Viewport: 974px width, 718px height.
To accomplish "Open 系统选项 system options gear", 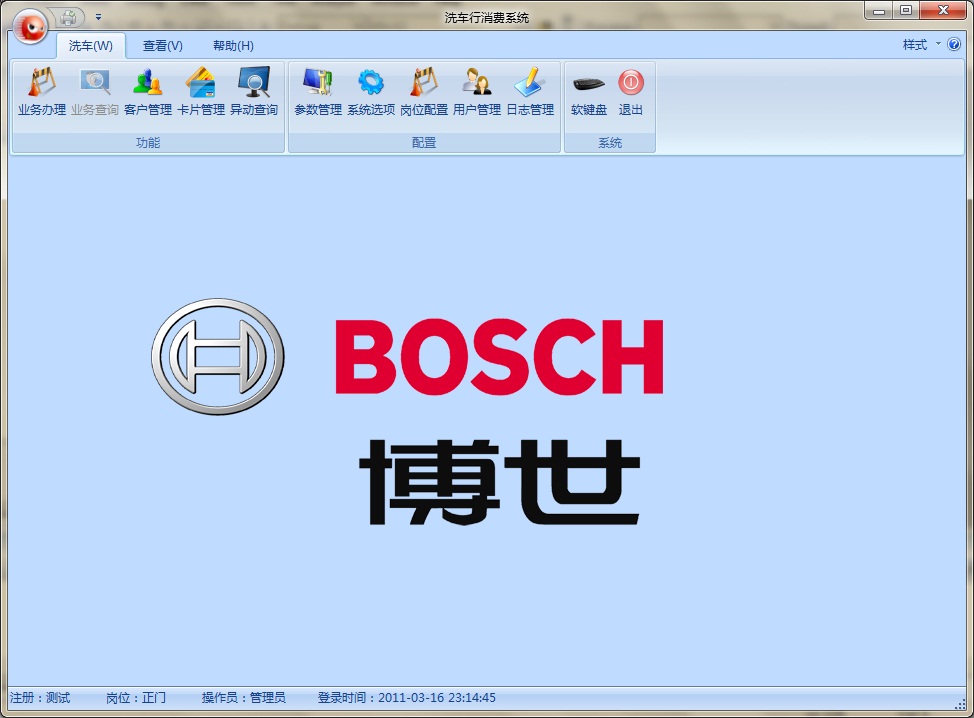I will [371, 92].
